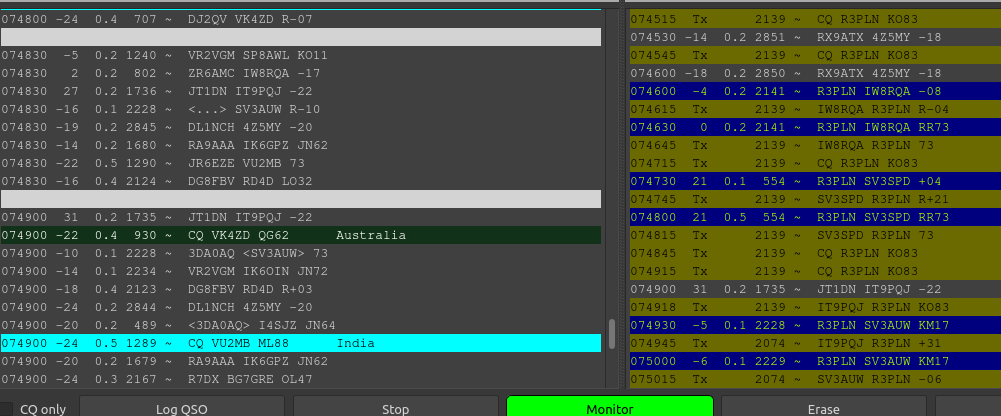Screen dimensions: 1001x416
Task: Select the DG8FBV RD4D R+03 decode row
Action: pos(301,289)
